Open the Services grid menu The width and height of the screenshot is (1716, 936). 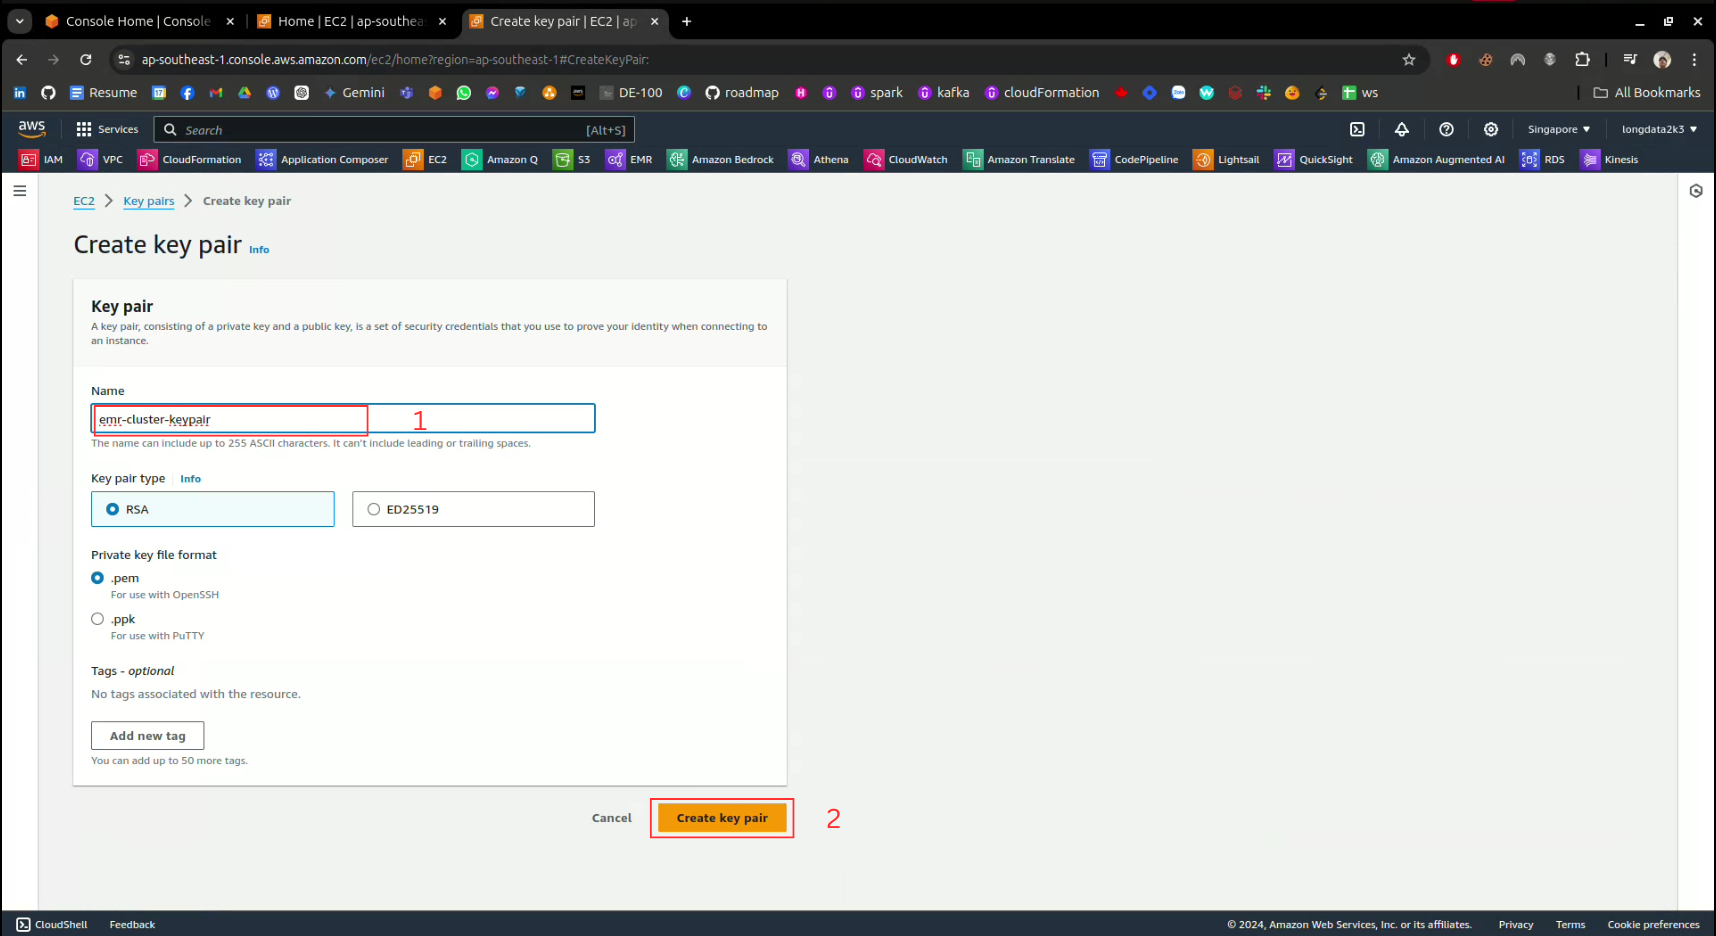pyautogui.click(x=107, y=129)
